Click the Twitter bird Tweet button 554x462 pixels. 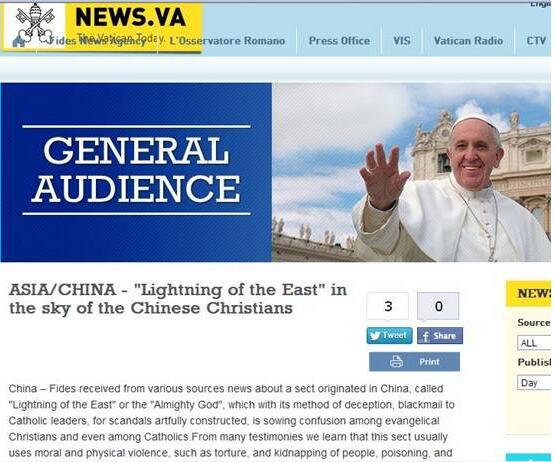[x=389, y=335]
